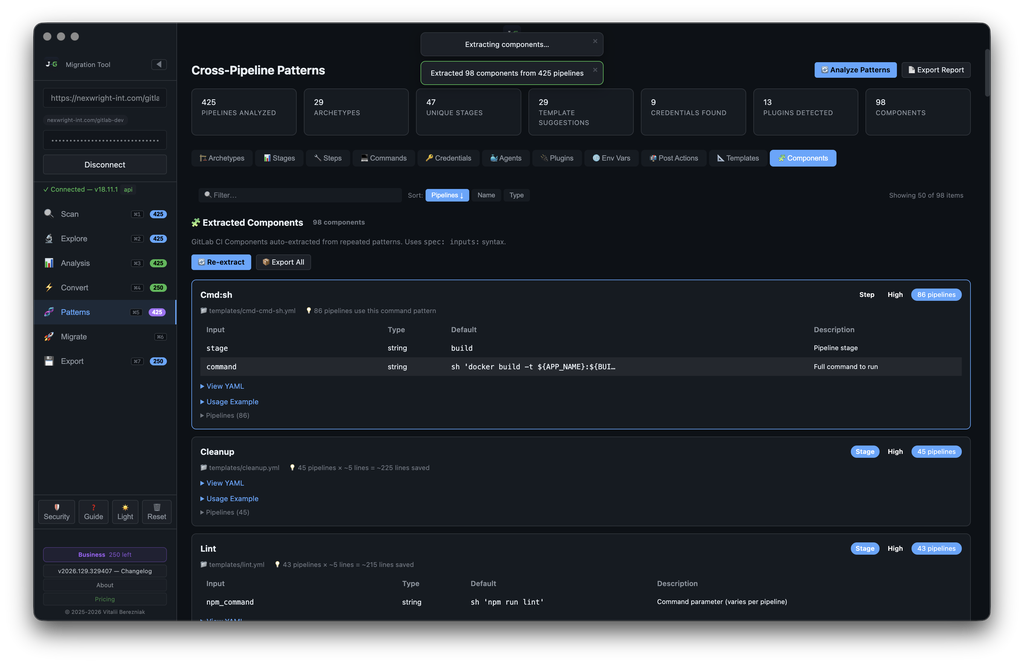
Task: Open the Guide question mark button
Action: [93, 511]
